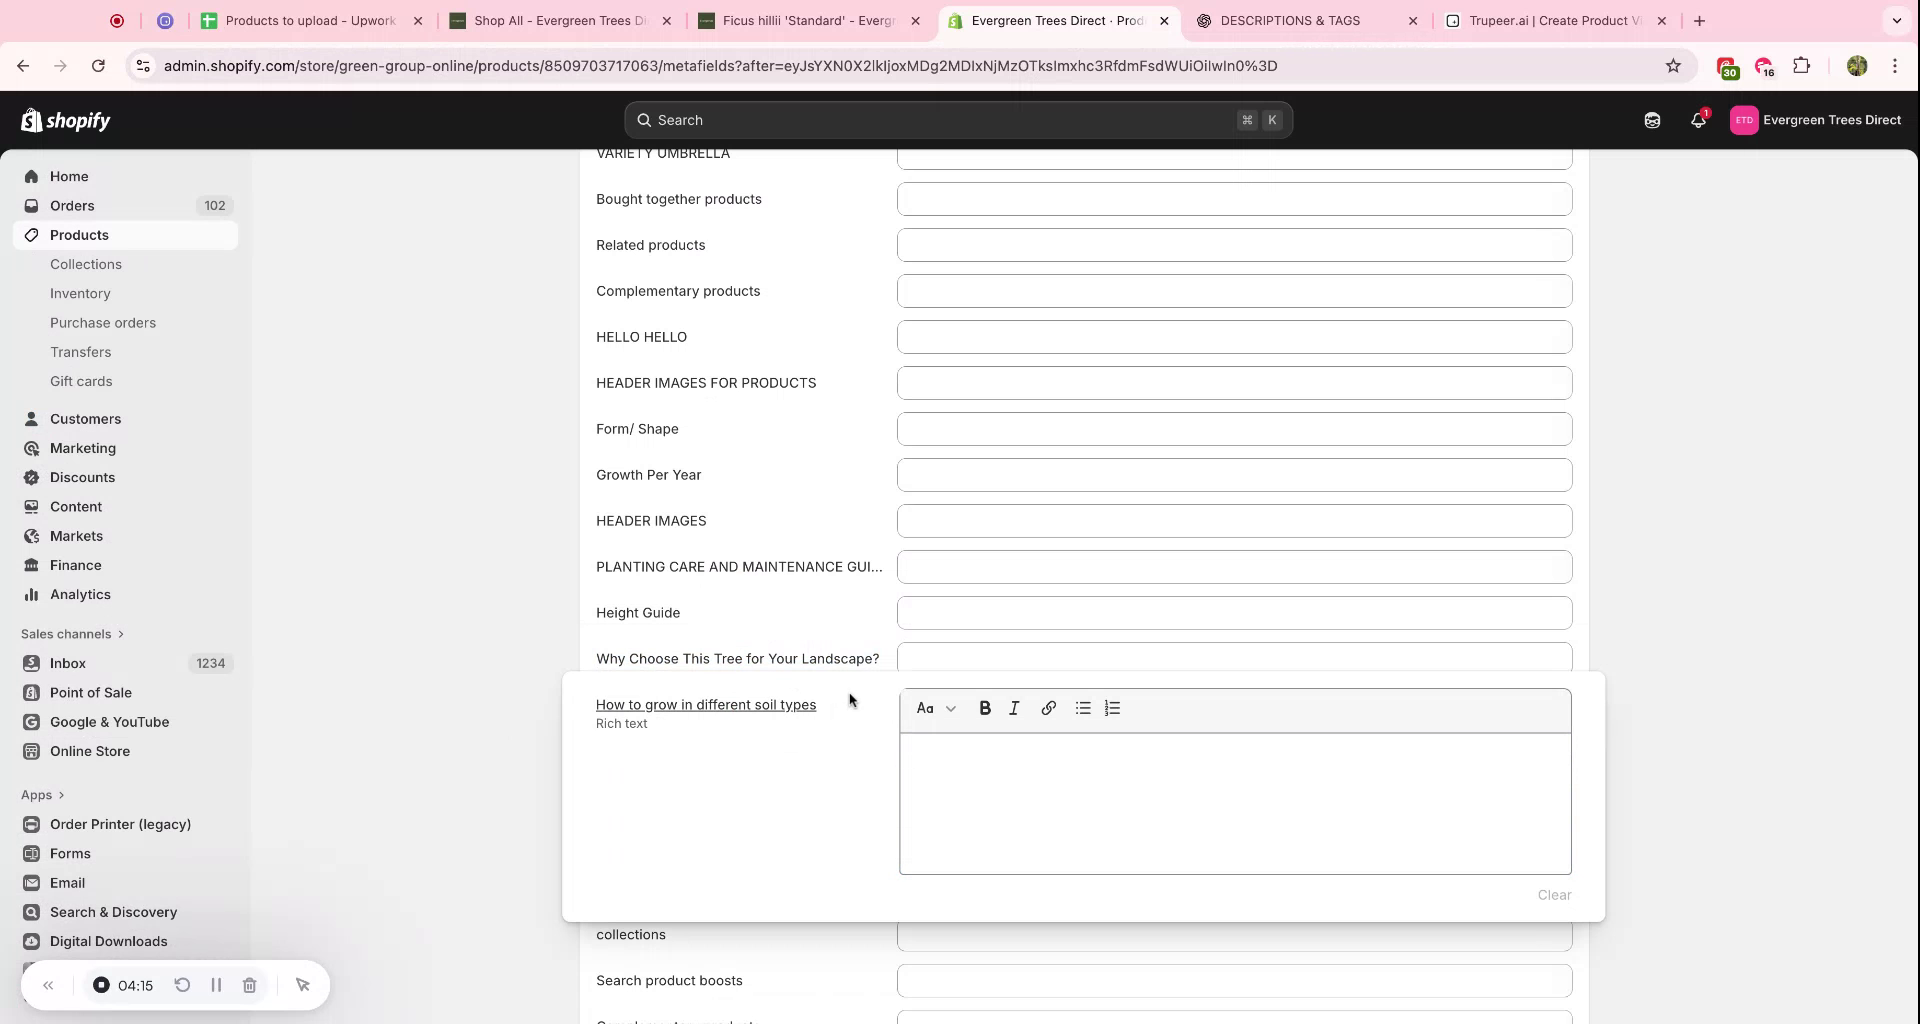Insert a link in the rich text editor

[x=1048, y=708]
